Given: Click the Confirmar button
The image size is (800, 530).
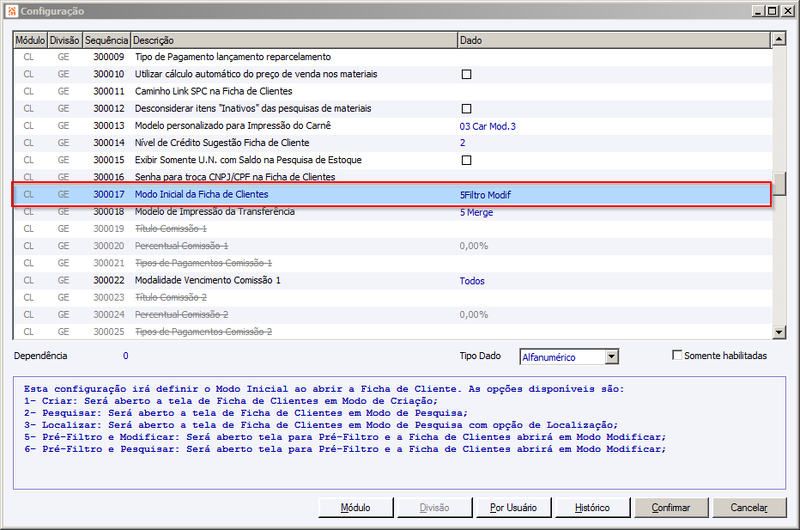Looking at the screenshot, I should tap(670, 508).
